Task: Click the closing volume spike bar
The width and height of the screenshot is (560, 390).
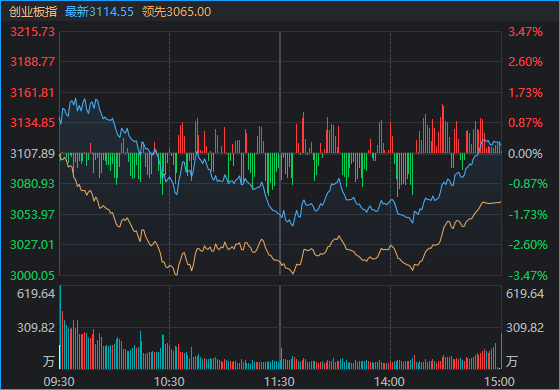Action: (501, 351)
